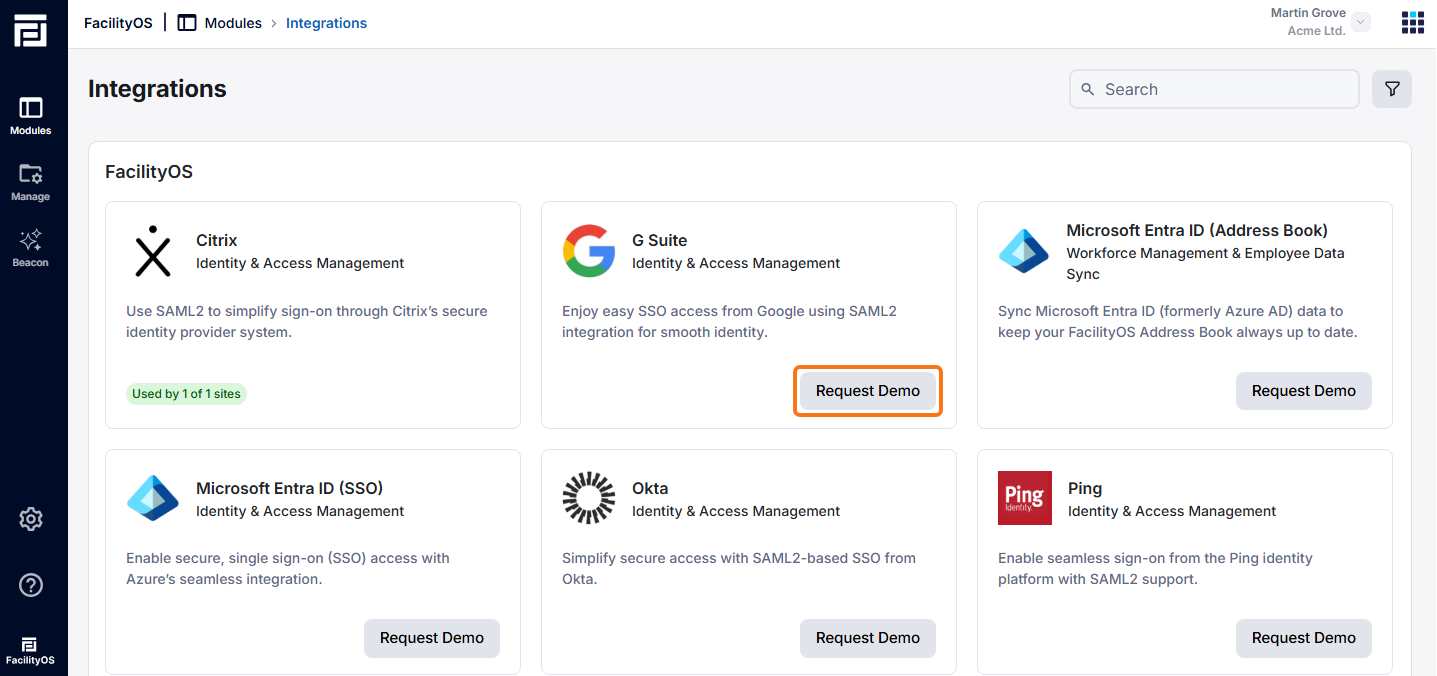Viewport: 1437px width, 676px height.
Task: Select the Beacon icon in the sidebar
Action: pyautogui.click(x=30, y=246)
